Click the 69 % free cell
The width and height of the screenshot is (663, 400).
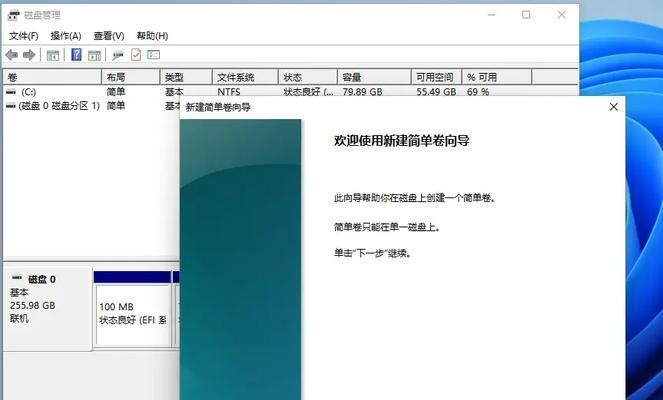coord(478,92)
